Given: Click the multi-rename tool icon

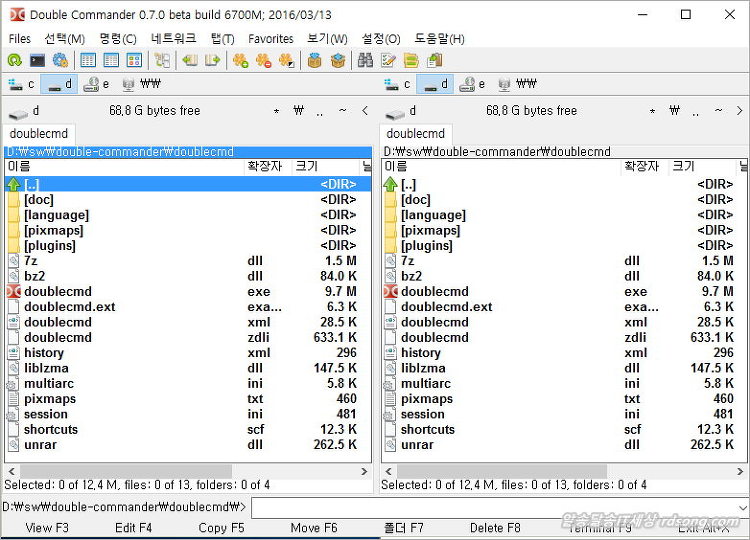Looking at the screenshot, I should tap(389, 61).
